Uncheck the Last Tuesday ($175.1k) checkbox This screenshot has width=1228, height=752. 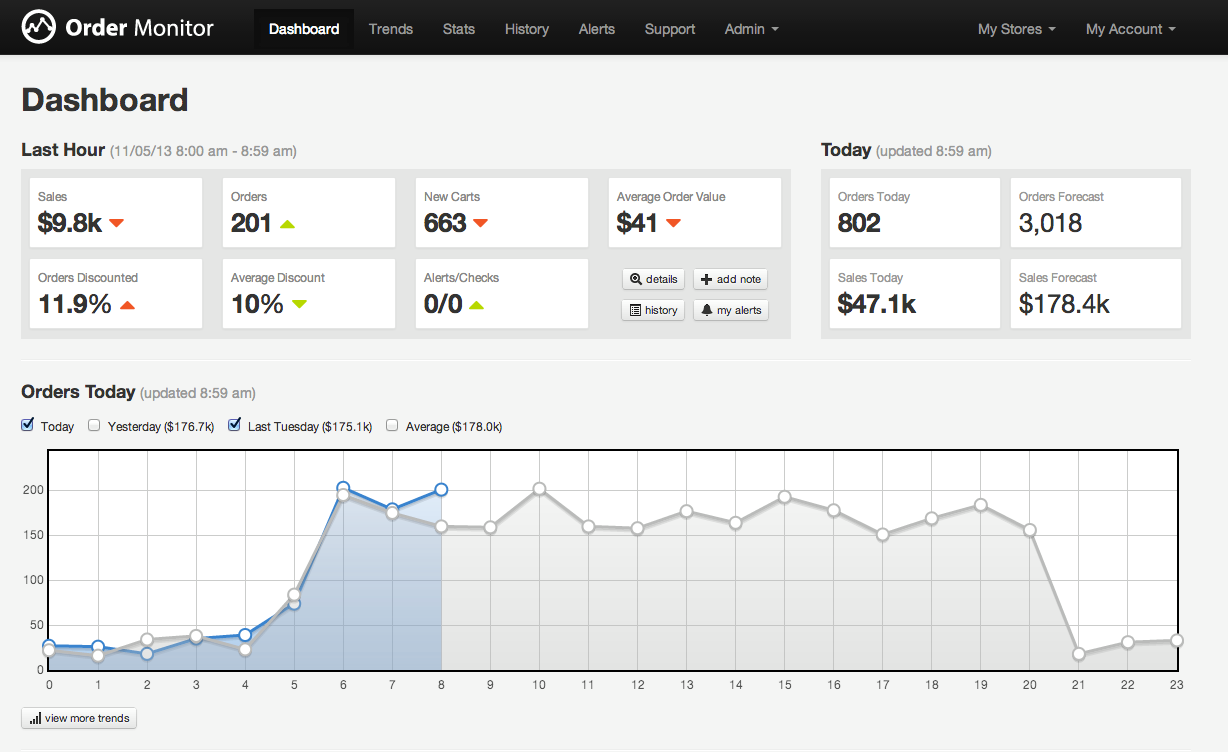pyautogui.click(x=235, y=425)
